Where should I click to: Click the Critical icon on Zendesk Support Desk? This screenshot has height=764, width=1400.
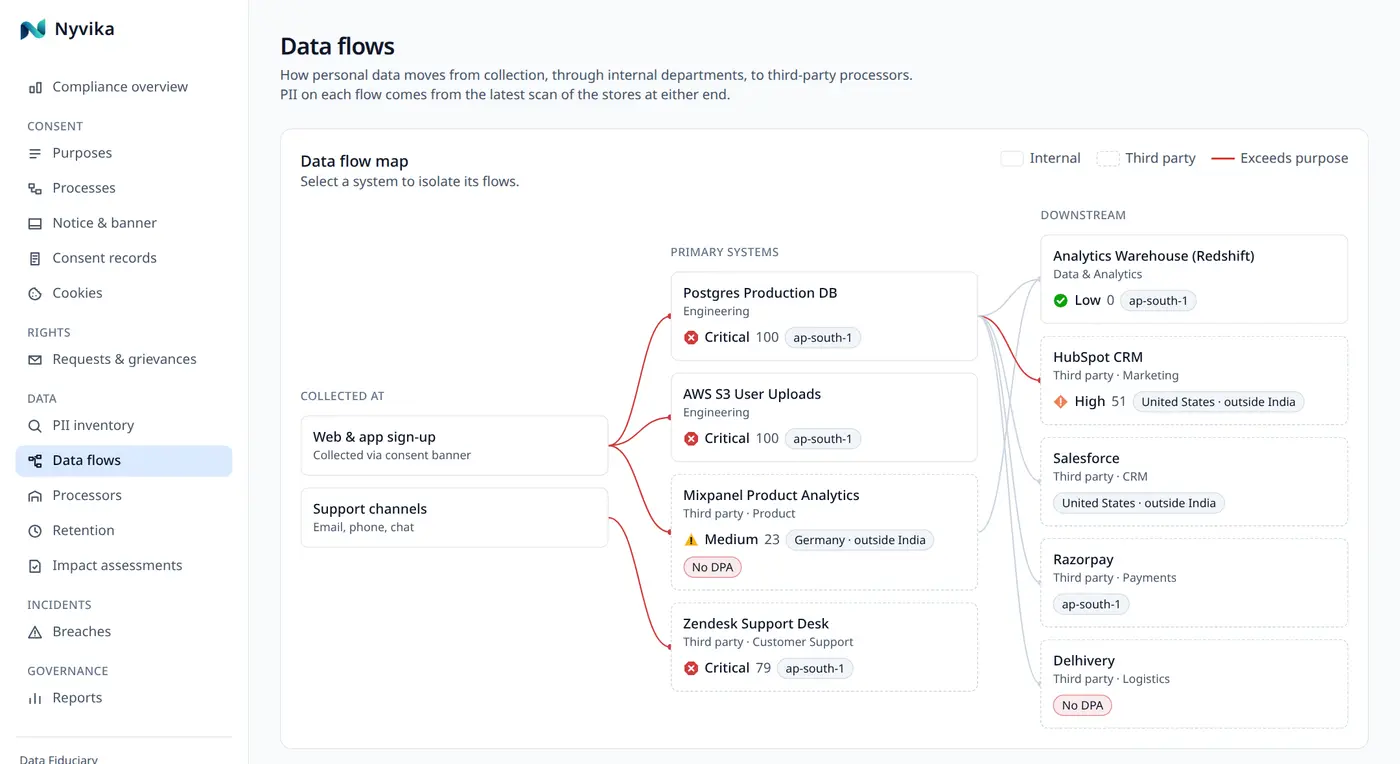[691, 668]
